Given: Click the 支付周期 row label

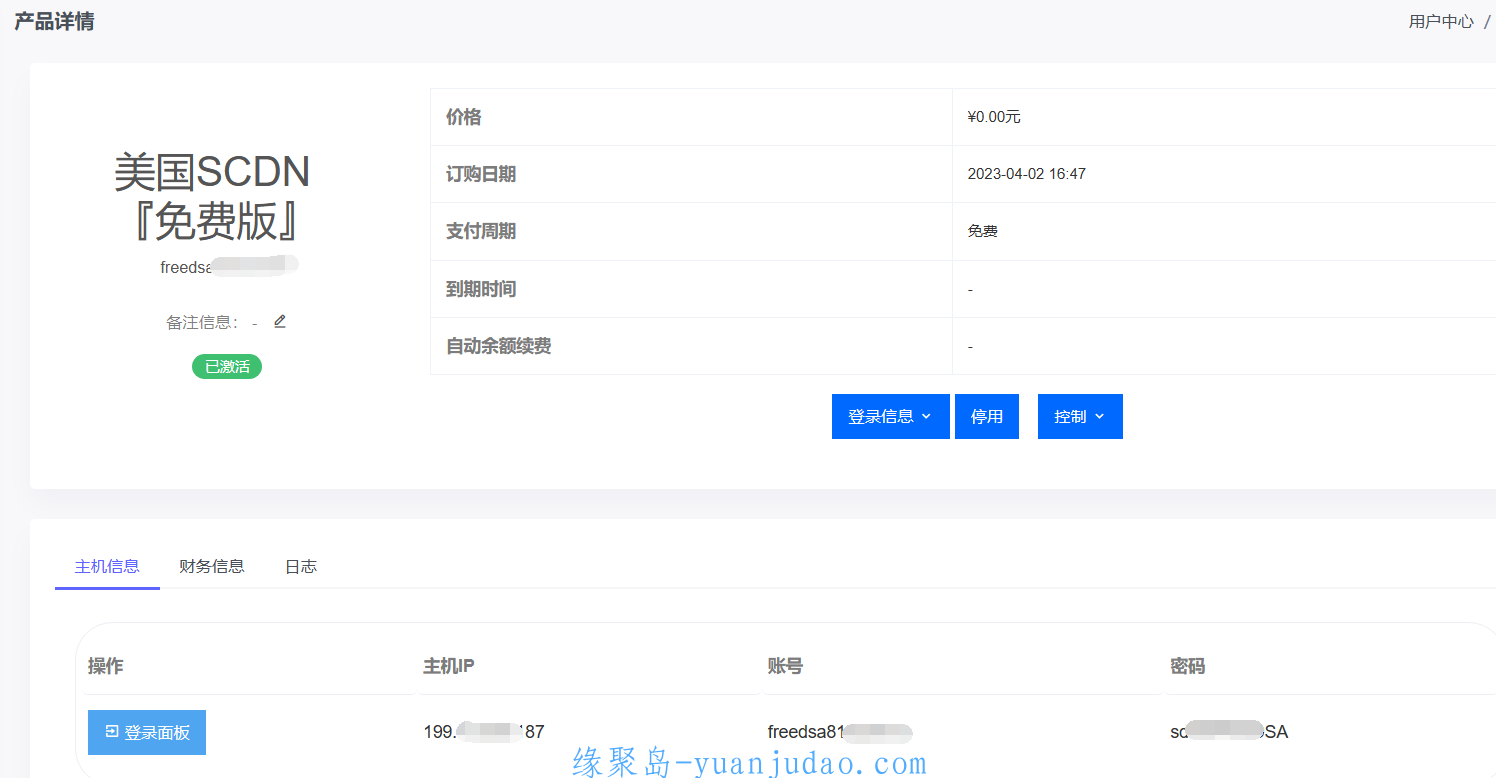Looking at the screenshot, I should [x=481, y=231].
